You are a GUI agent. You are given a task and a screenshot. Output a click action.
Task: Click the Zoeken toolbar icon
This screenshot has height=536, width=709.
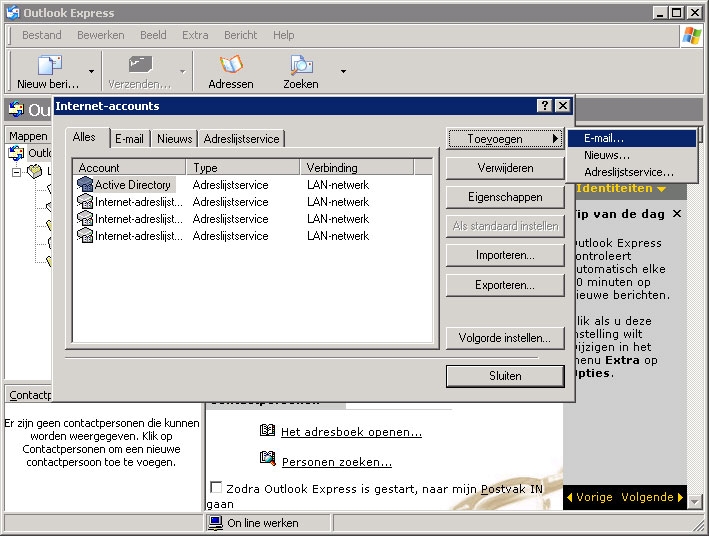pyautogui.click(x=301, y=65)
